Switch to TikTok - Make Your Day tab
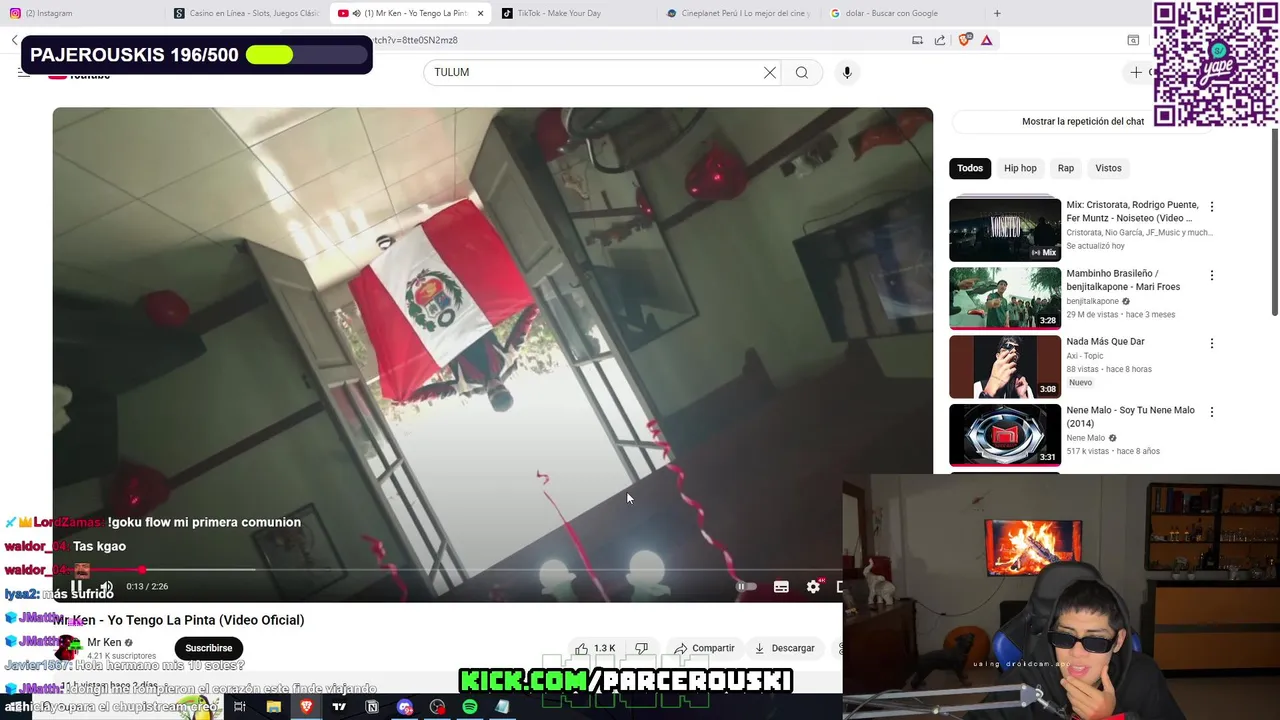This screenshot has height=720, width=1280. [x=575, y=13]
